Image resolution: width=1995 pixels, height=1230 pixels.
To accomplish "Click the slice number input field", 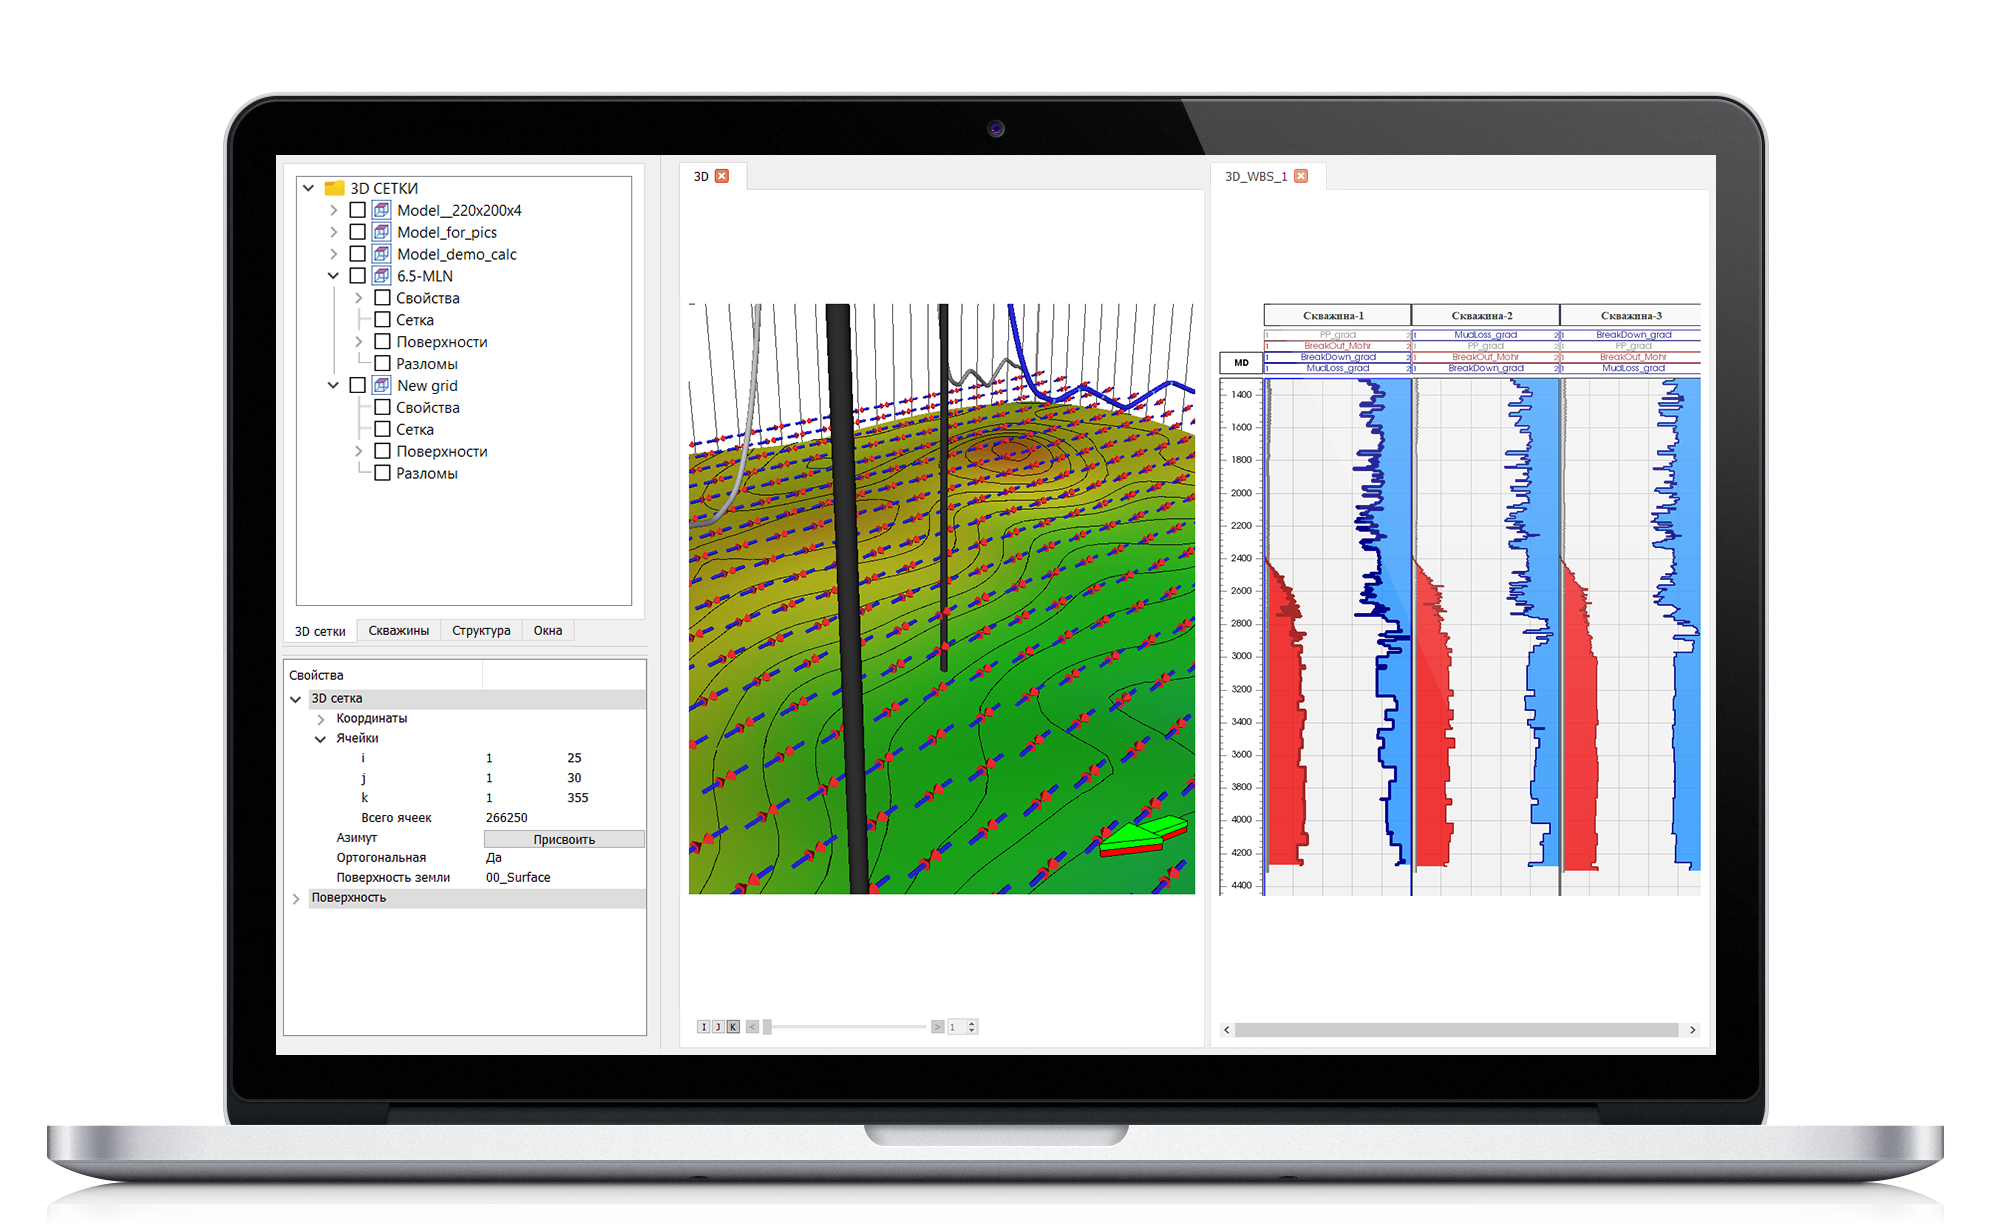I will pyautogui.click(x=957, y=1027).
